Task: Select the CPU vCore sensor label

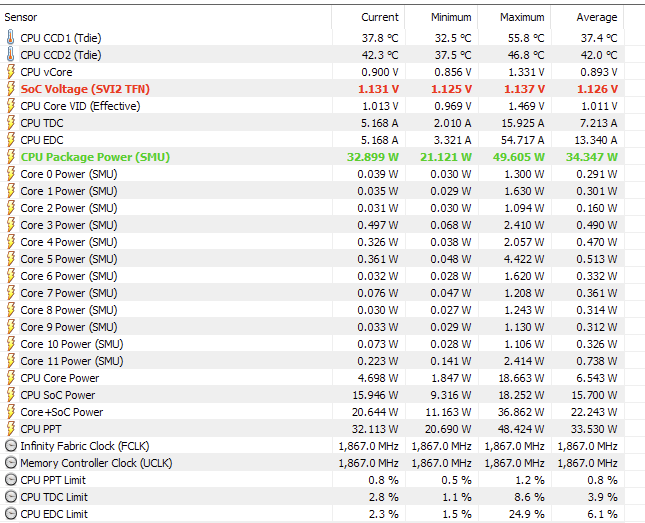Action: point(46,72)
